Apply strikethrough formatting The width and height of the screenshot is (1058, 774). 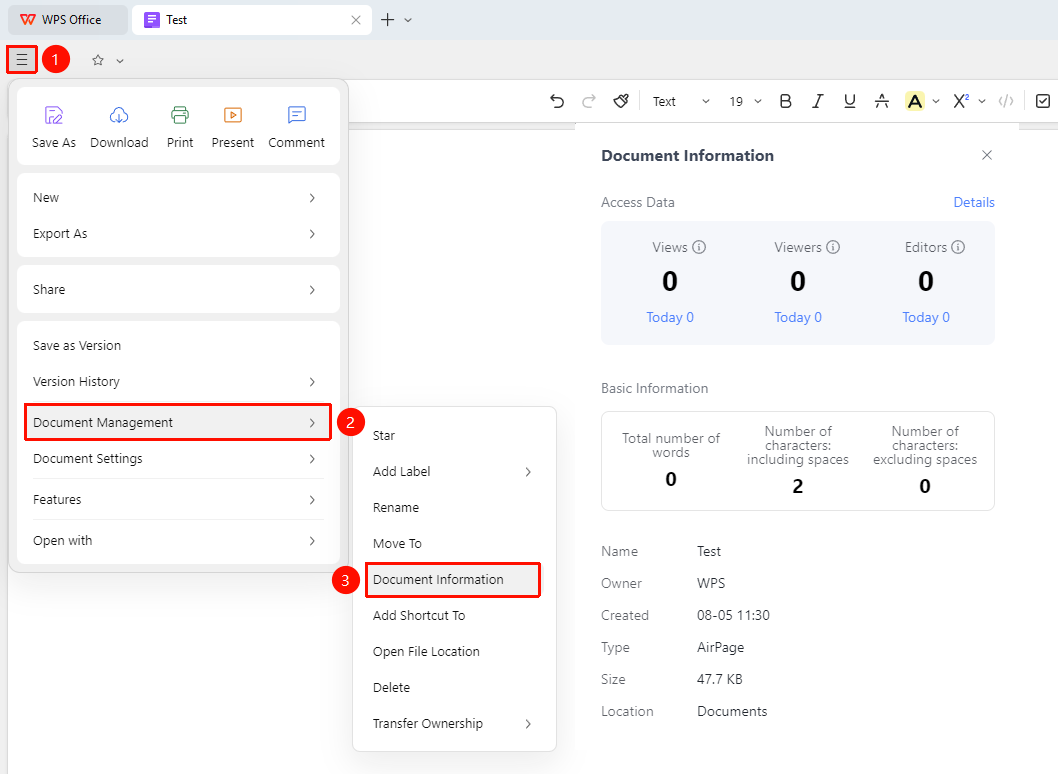pos(881,101)
